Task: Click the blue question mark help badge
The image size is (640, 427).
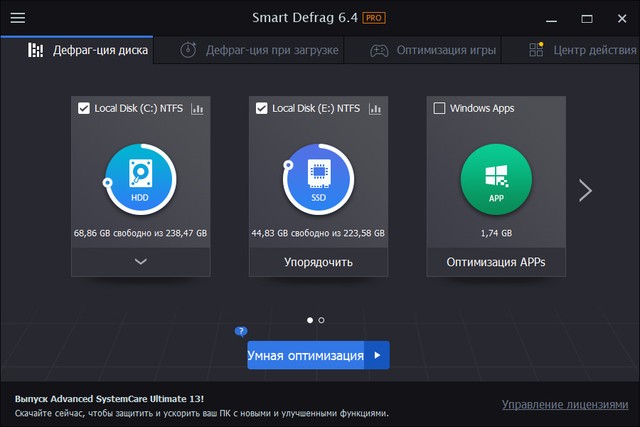Action: (x=241, y=330)
